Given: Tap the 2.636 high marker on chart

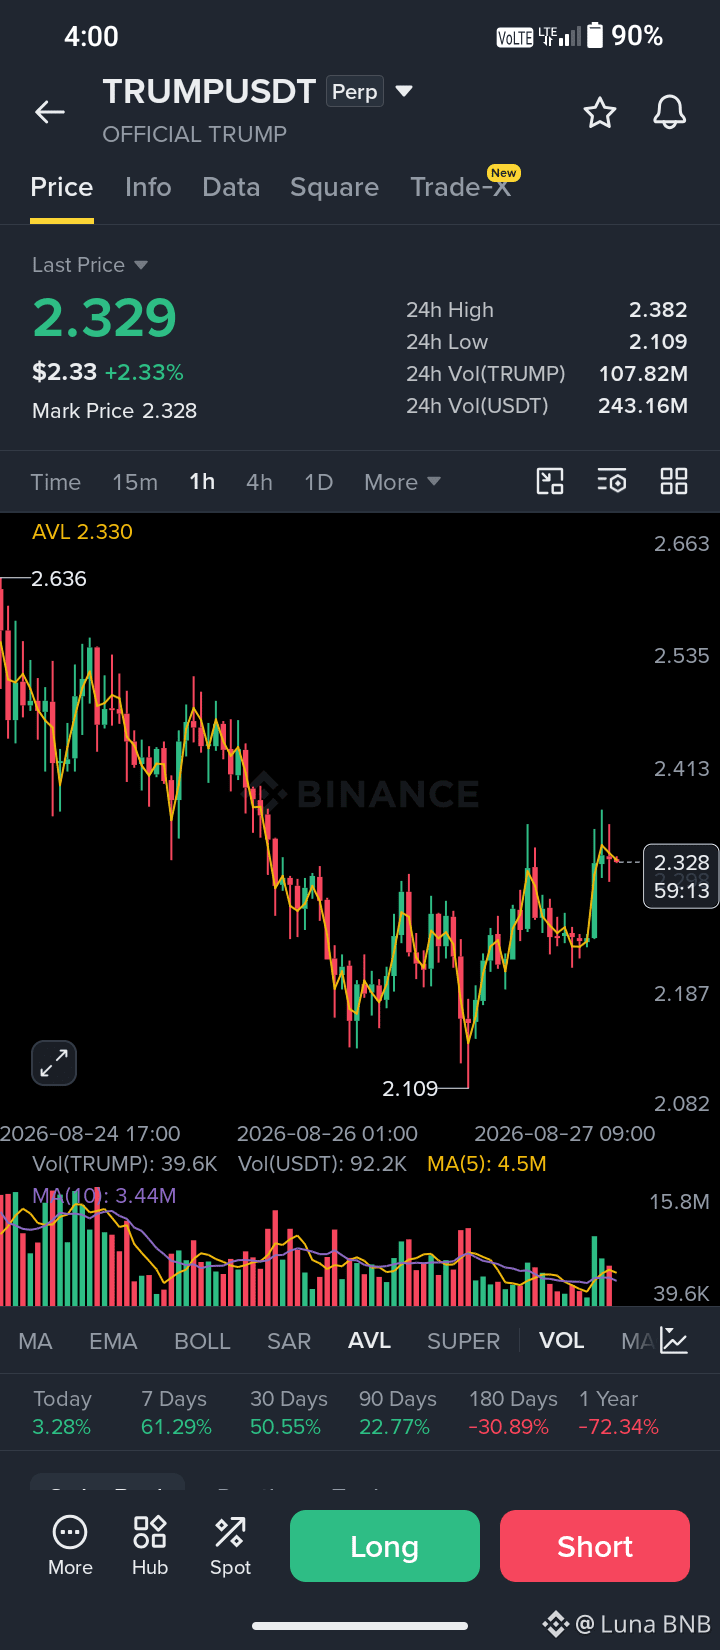Looking at the screenshot, I should click(x=59, y=578).
